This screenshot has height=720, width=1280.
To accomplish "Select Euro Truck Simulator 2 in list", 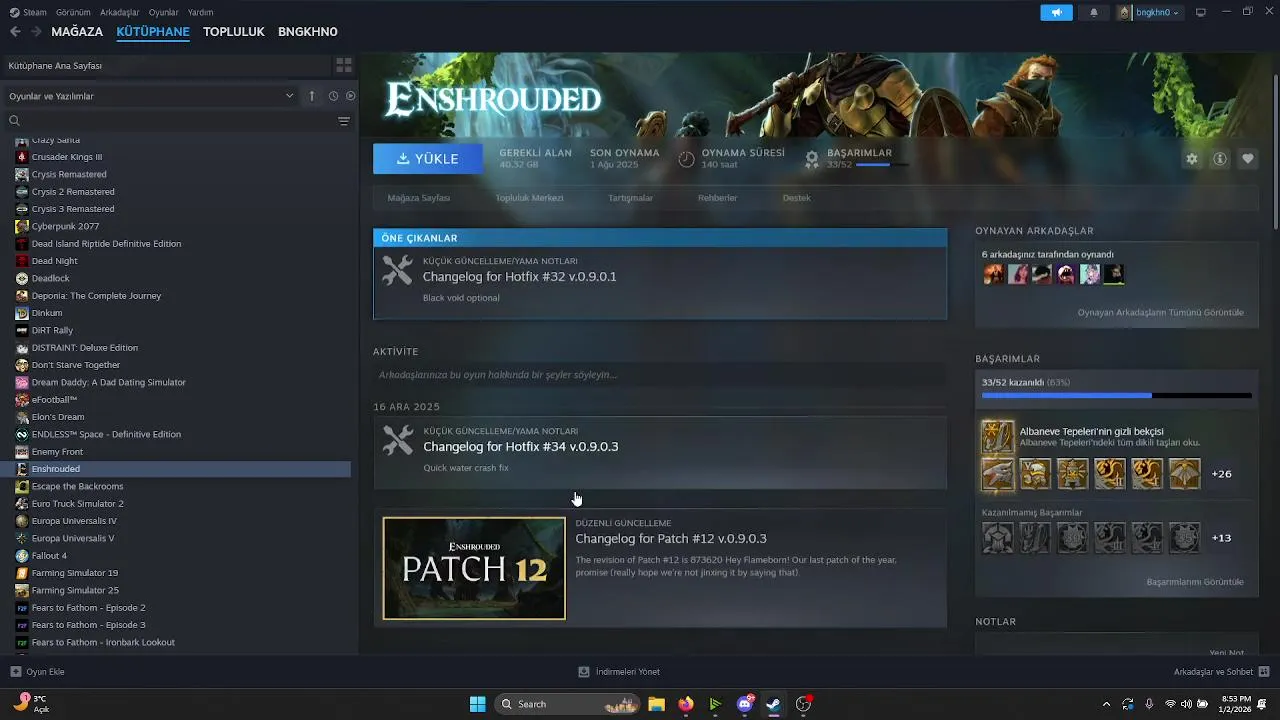I will 78,503.
